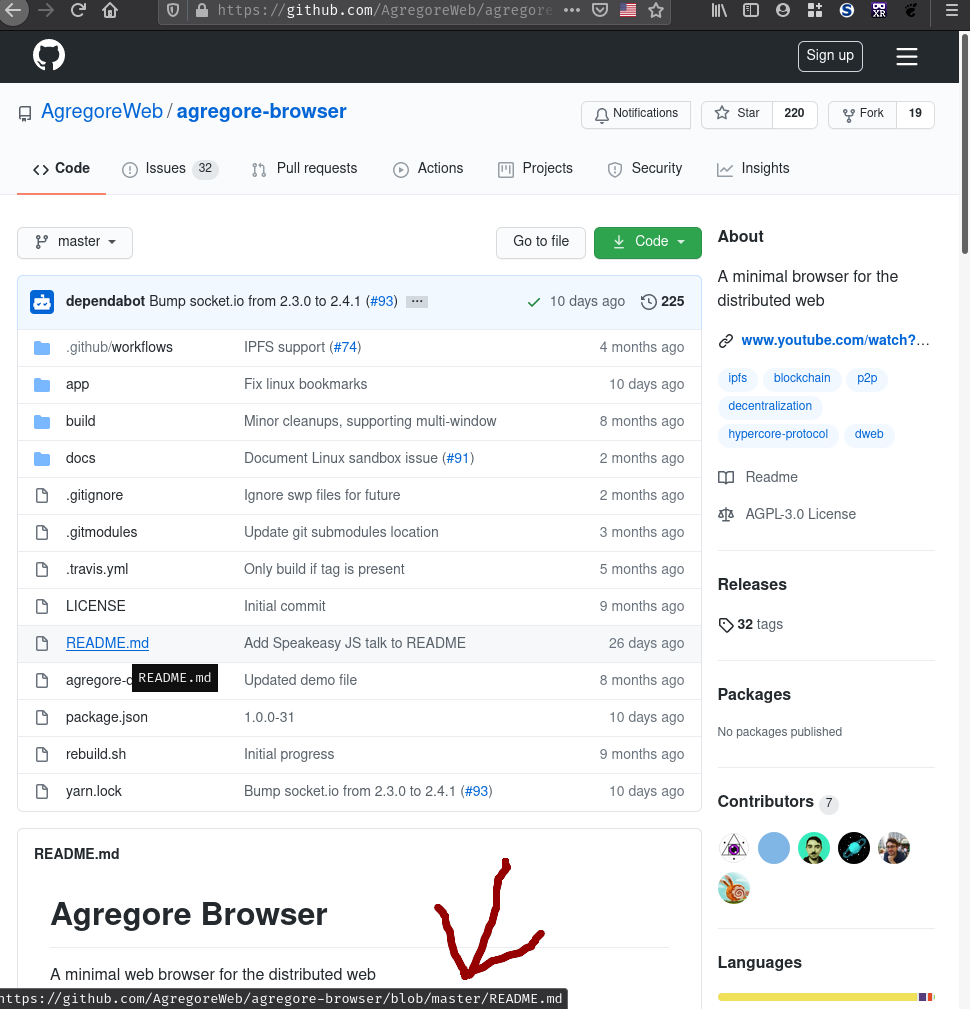The image size is (970, 1015).
Task: Click the AGPL-3.0 License scales icon
Action: pos(725,514)
